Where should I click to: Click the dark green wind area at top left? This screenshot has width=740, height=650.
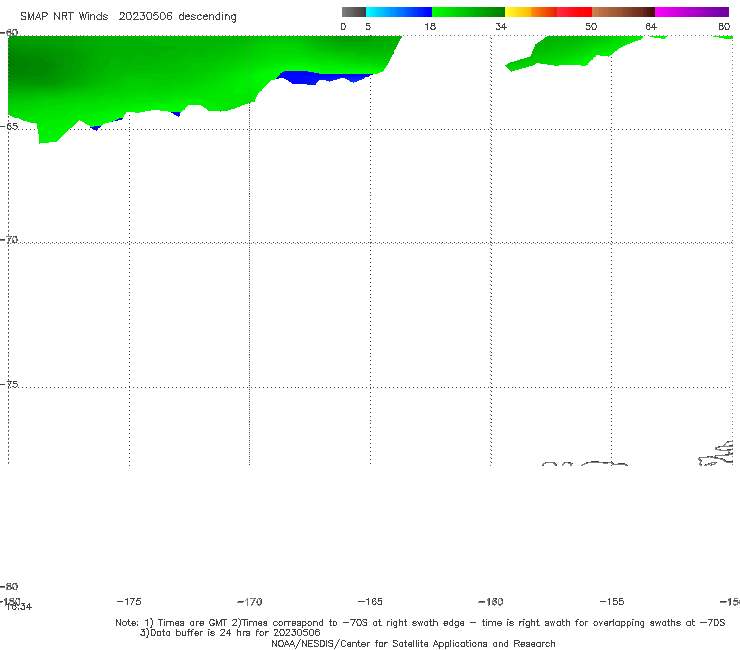(28, 66)
